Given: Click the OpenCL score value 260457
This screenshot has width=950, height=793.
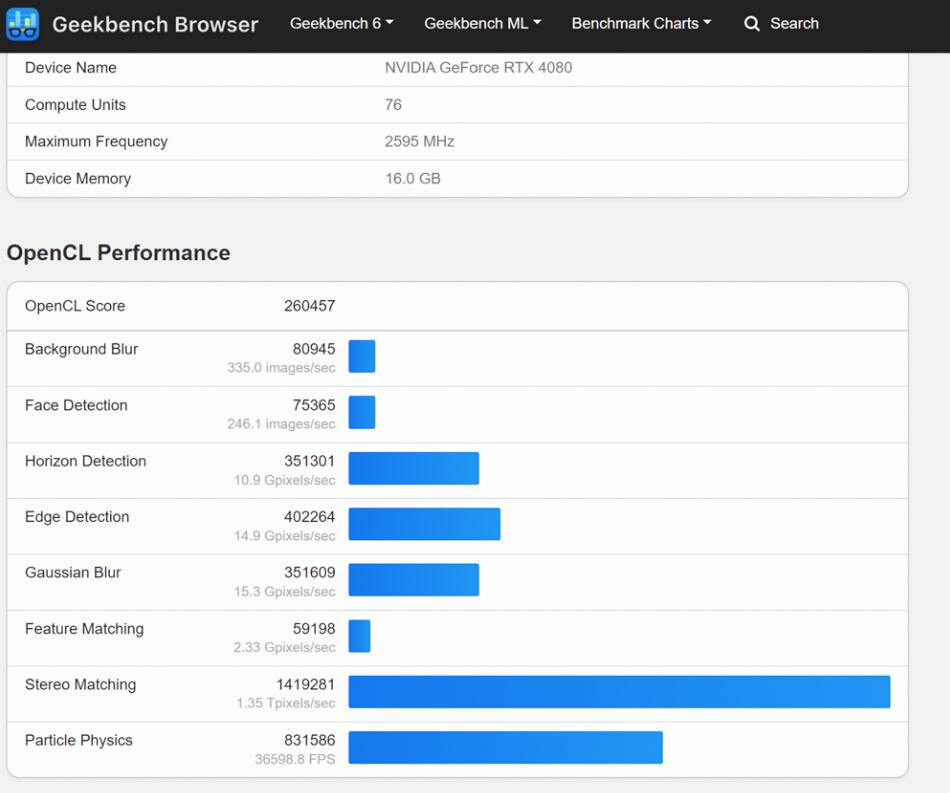Looking at the screenshot, I should [310, 306].
